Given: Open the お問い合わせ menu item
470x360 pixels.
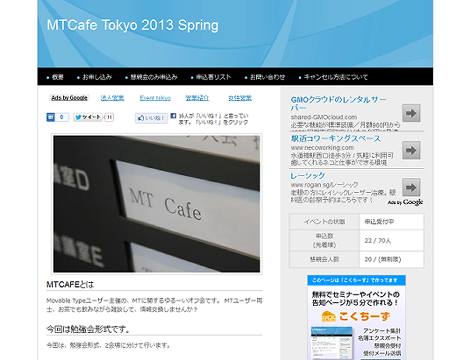Looking at the screenshot, I should [x=267, y=77].
